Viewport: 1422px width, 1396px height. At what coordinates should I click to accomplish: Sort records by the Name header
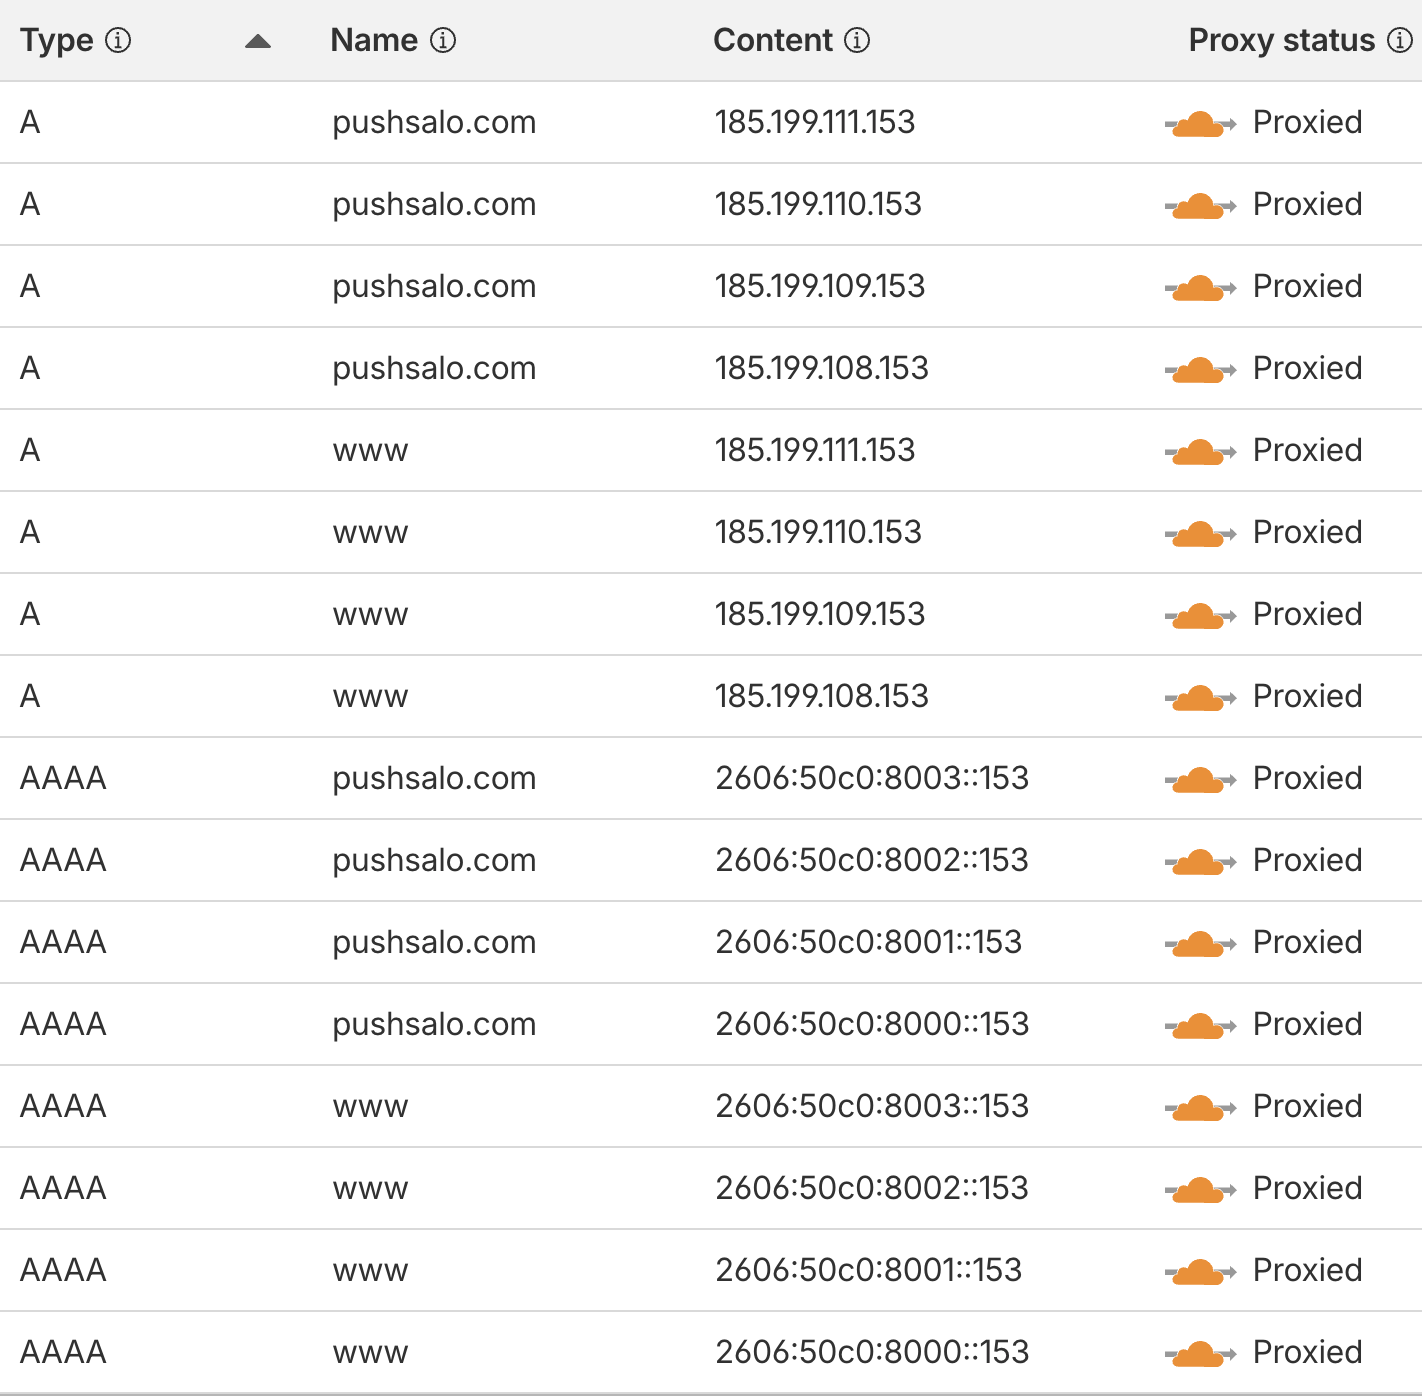(x=374, y=40)
